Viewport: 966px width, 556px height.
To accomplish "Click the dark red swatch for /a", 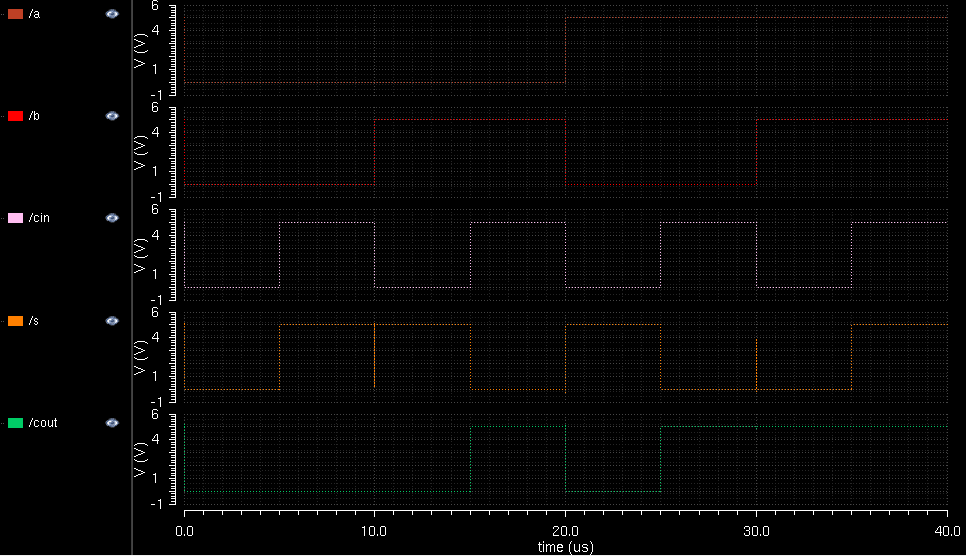I will point(15,14).
